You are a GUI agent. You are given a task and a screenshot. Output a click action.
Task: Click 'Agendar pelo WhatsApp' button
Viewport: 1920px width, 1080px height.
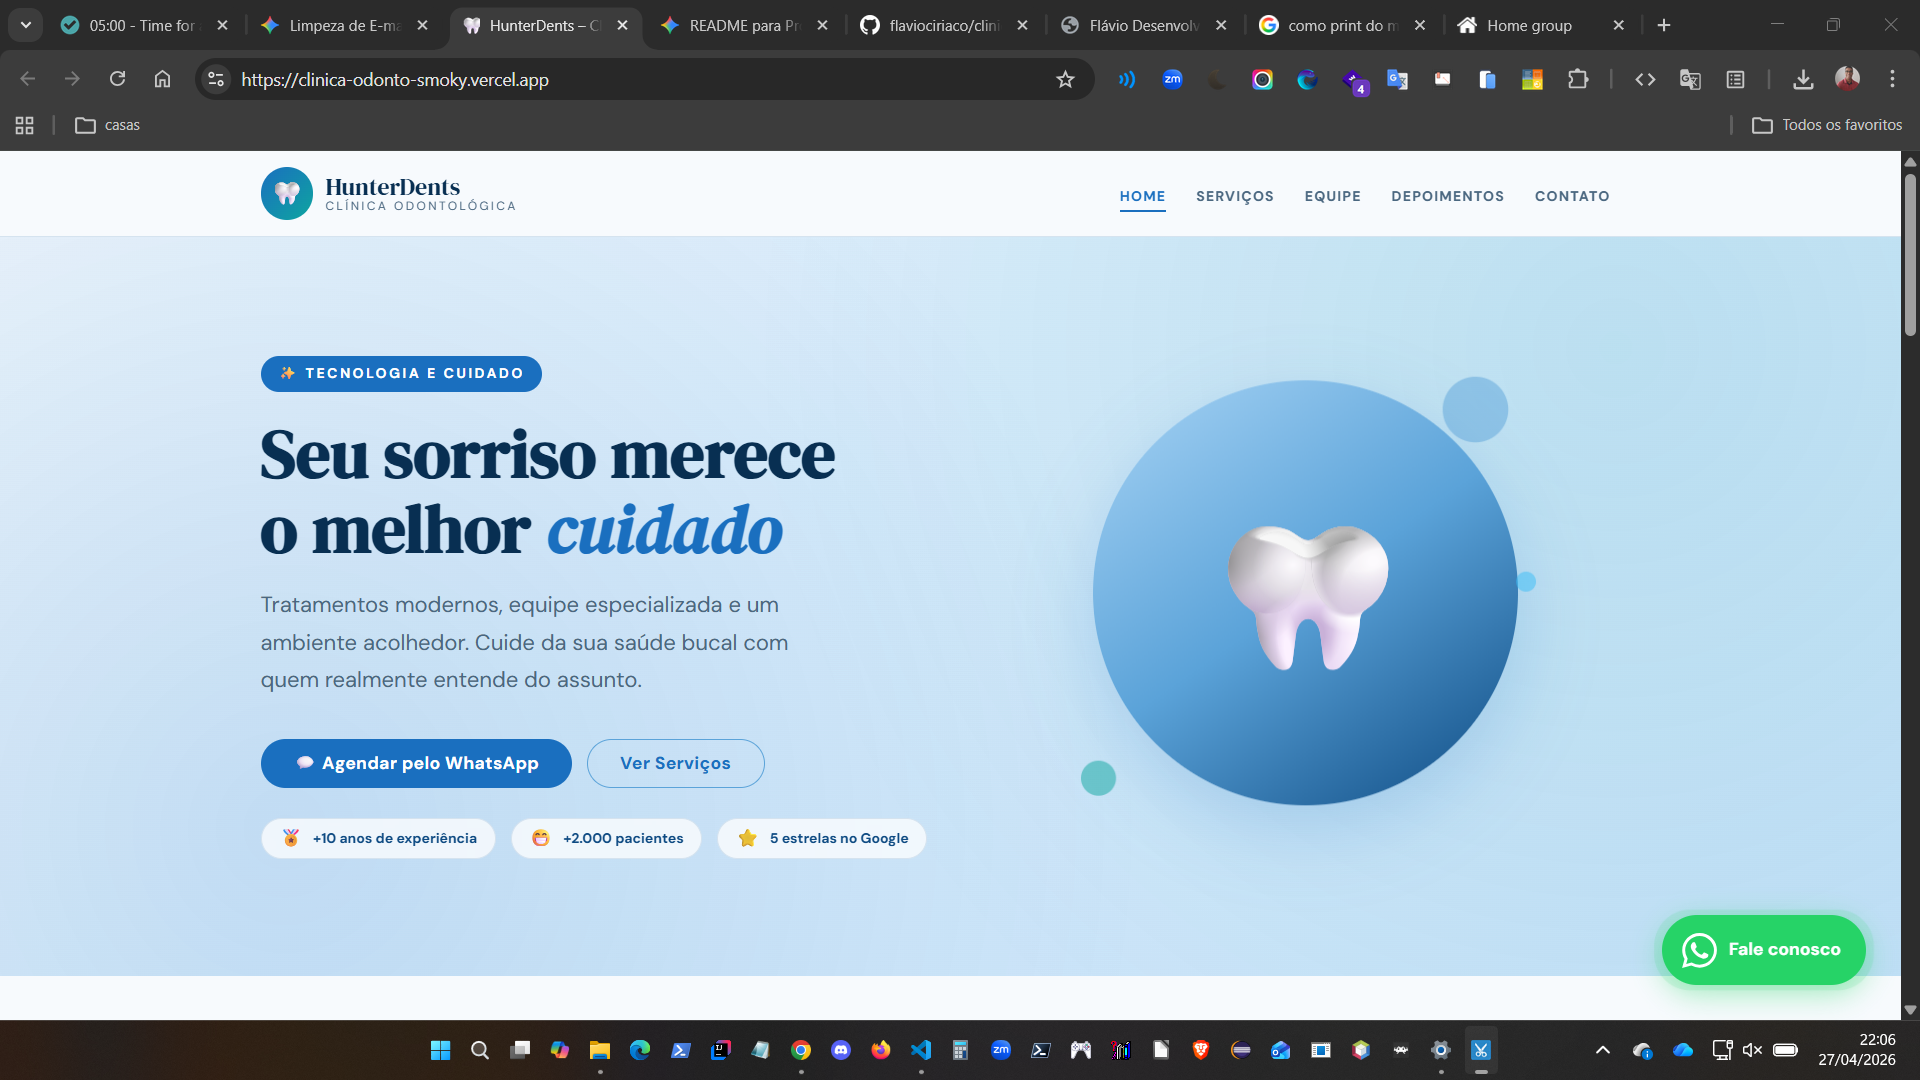pos(416,763)
